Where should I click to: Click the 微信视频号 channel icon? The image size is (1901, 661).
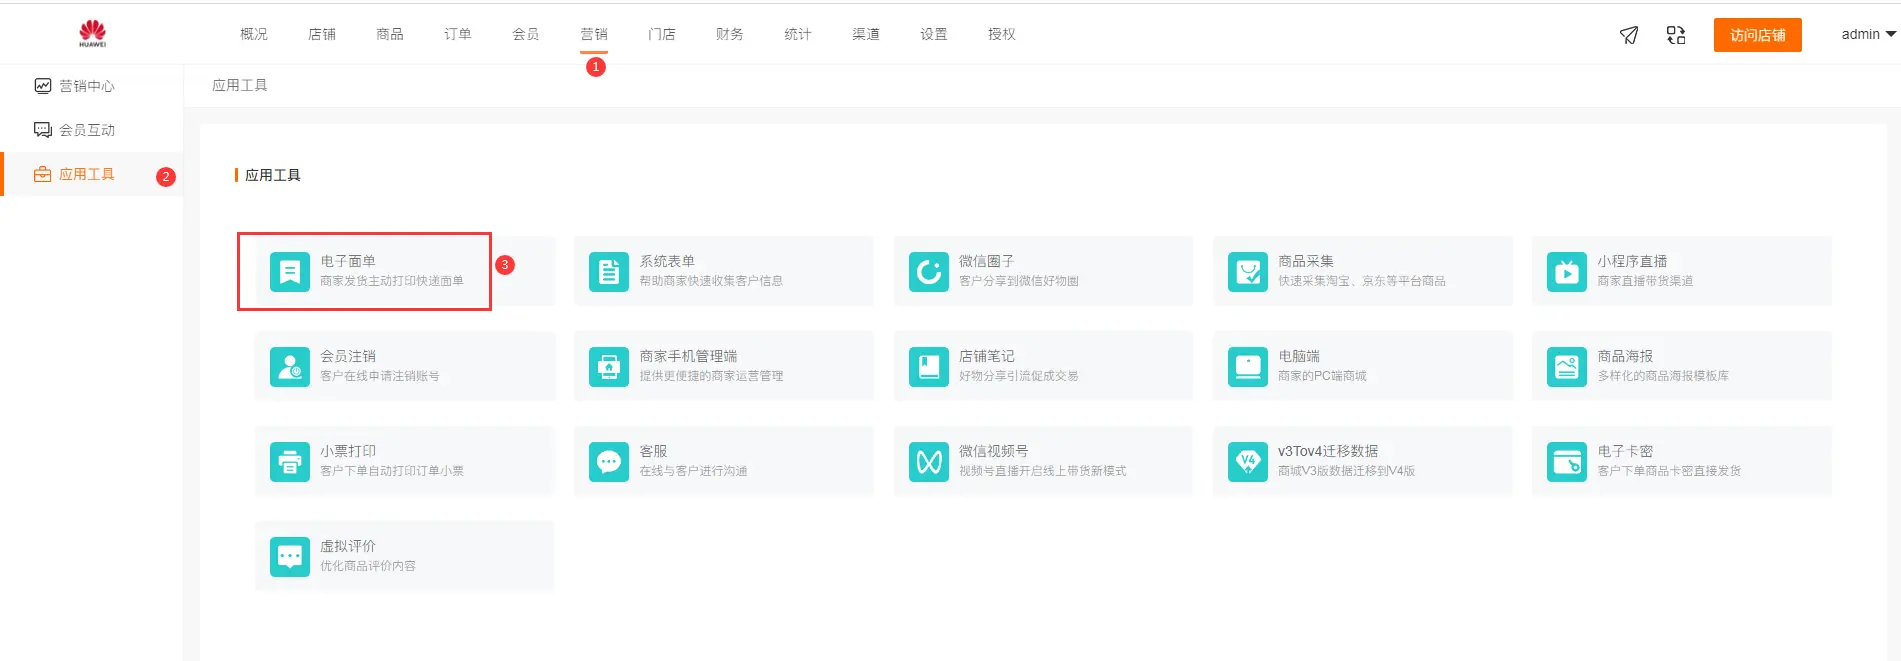tap(928, 461)
